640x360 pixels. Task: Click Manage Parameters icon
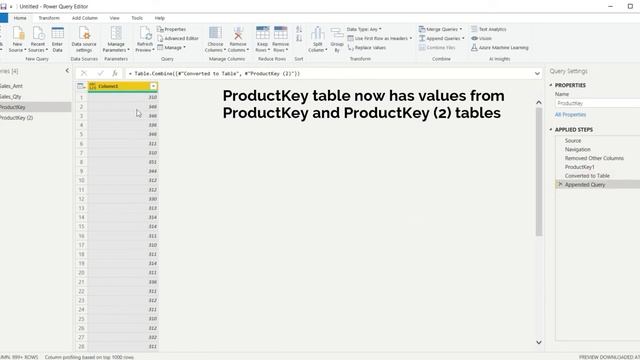click(116, 33)
